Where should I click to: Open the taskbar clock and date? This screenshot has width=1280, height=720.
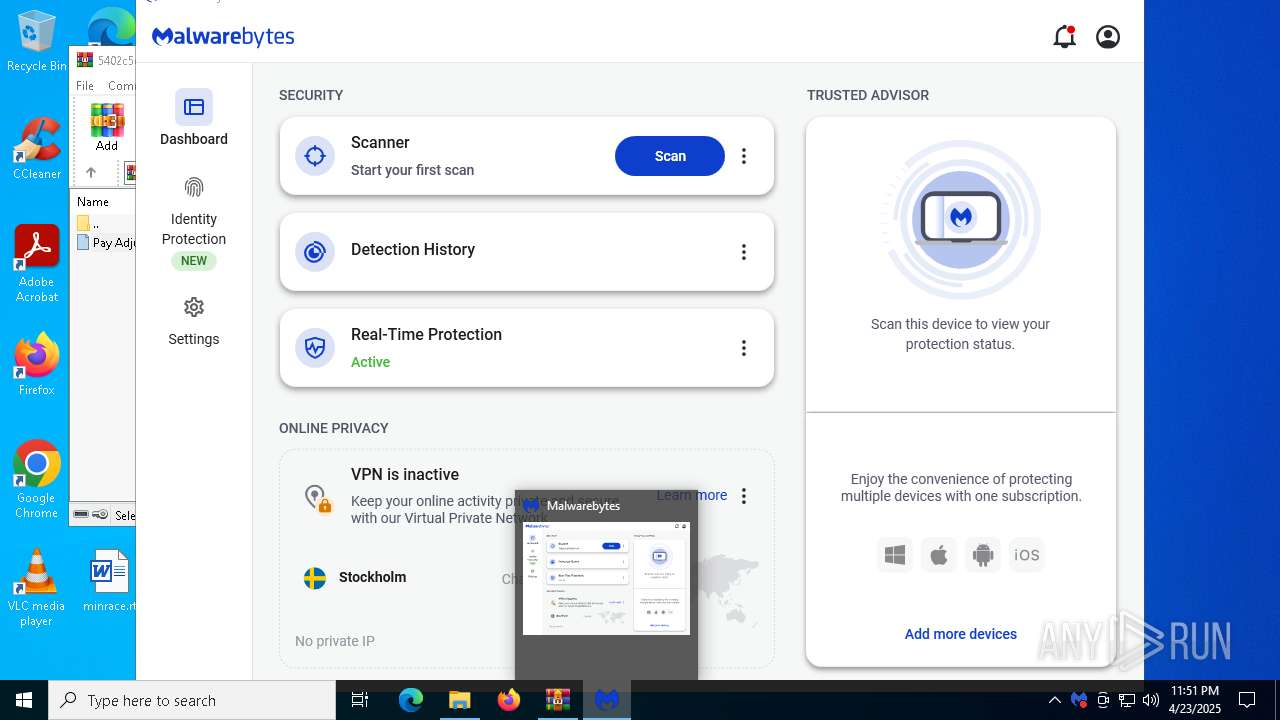pyautogui.click(x=1194, y=700)
